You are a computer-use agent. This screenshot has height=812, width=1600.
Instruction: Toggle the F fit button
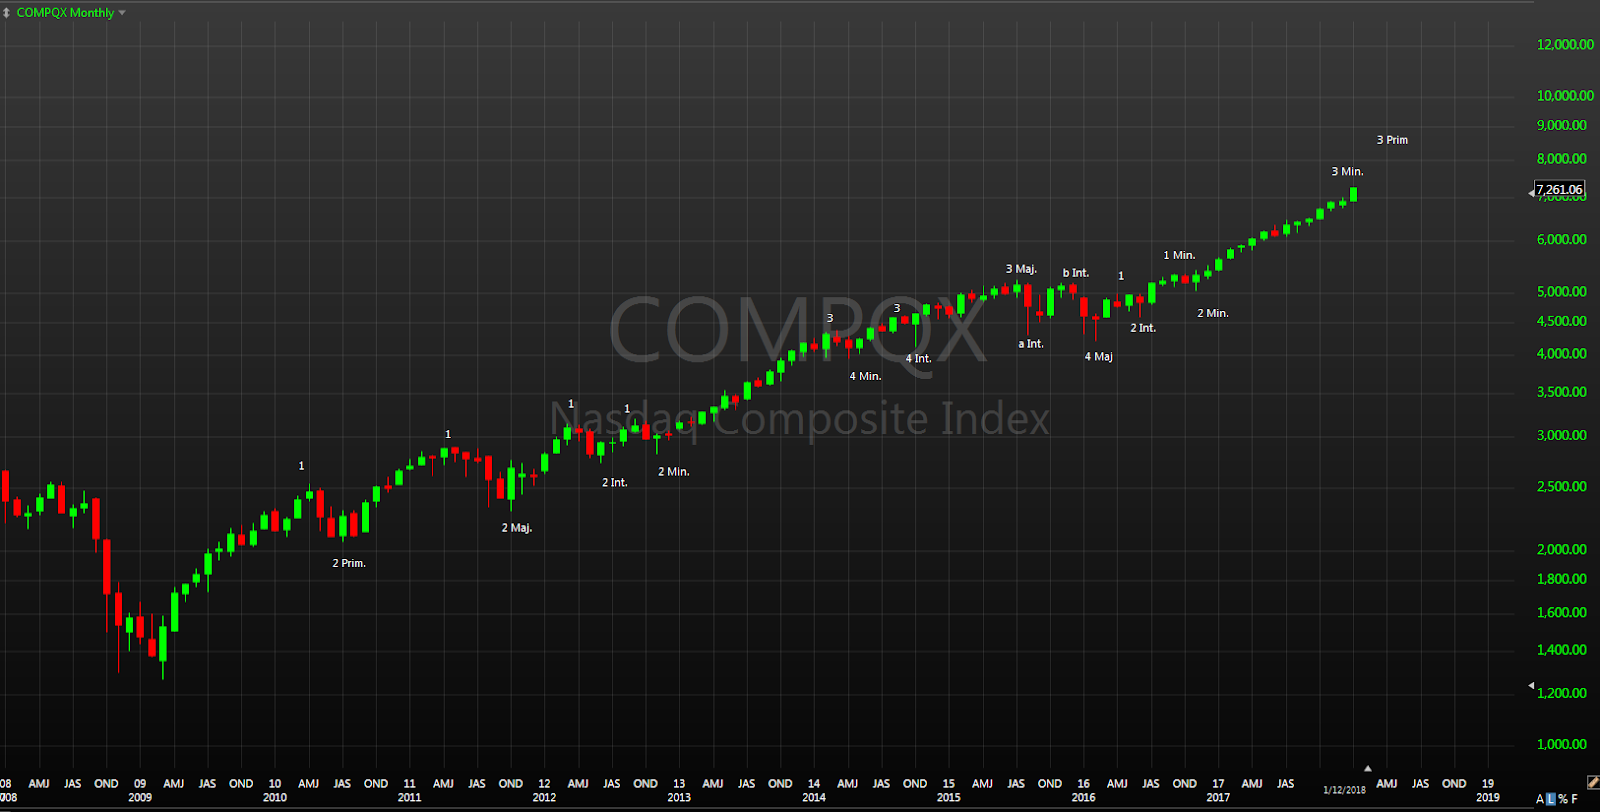[x=1574, y=799]
